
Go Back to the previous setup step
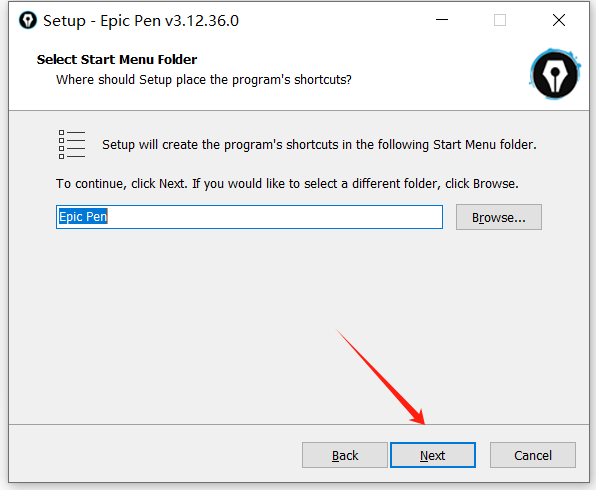pos(345,455)
